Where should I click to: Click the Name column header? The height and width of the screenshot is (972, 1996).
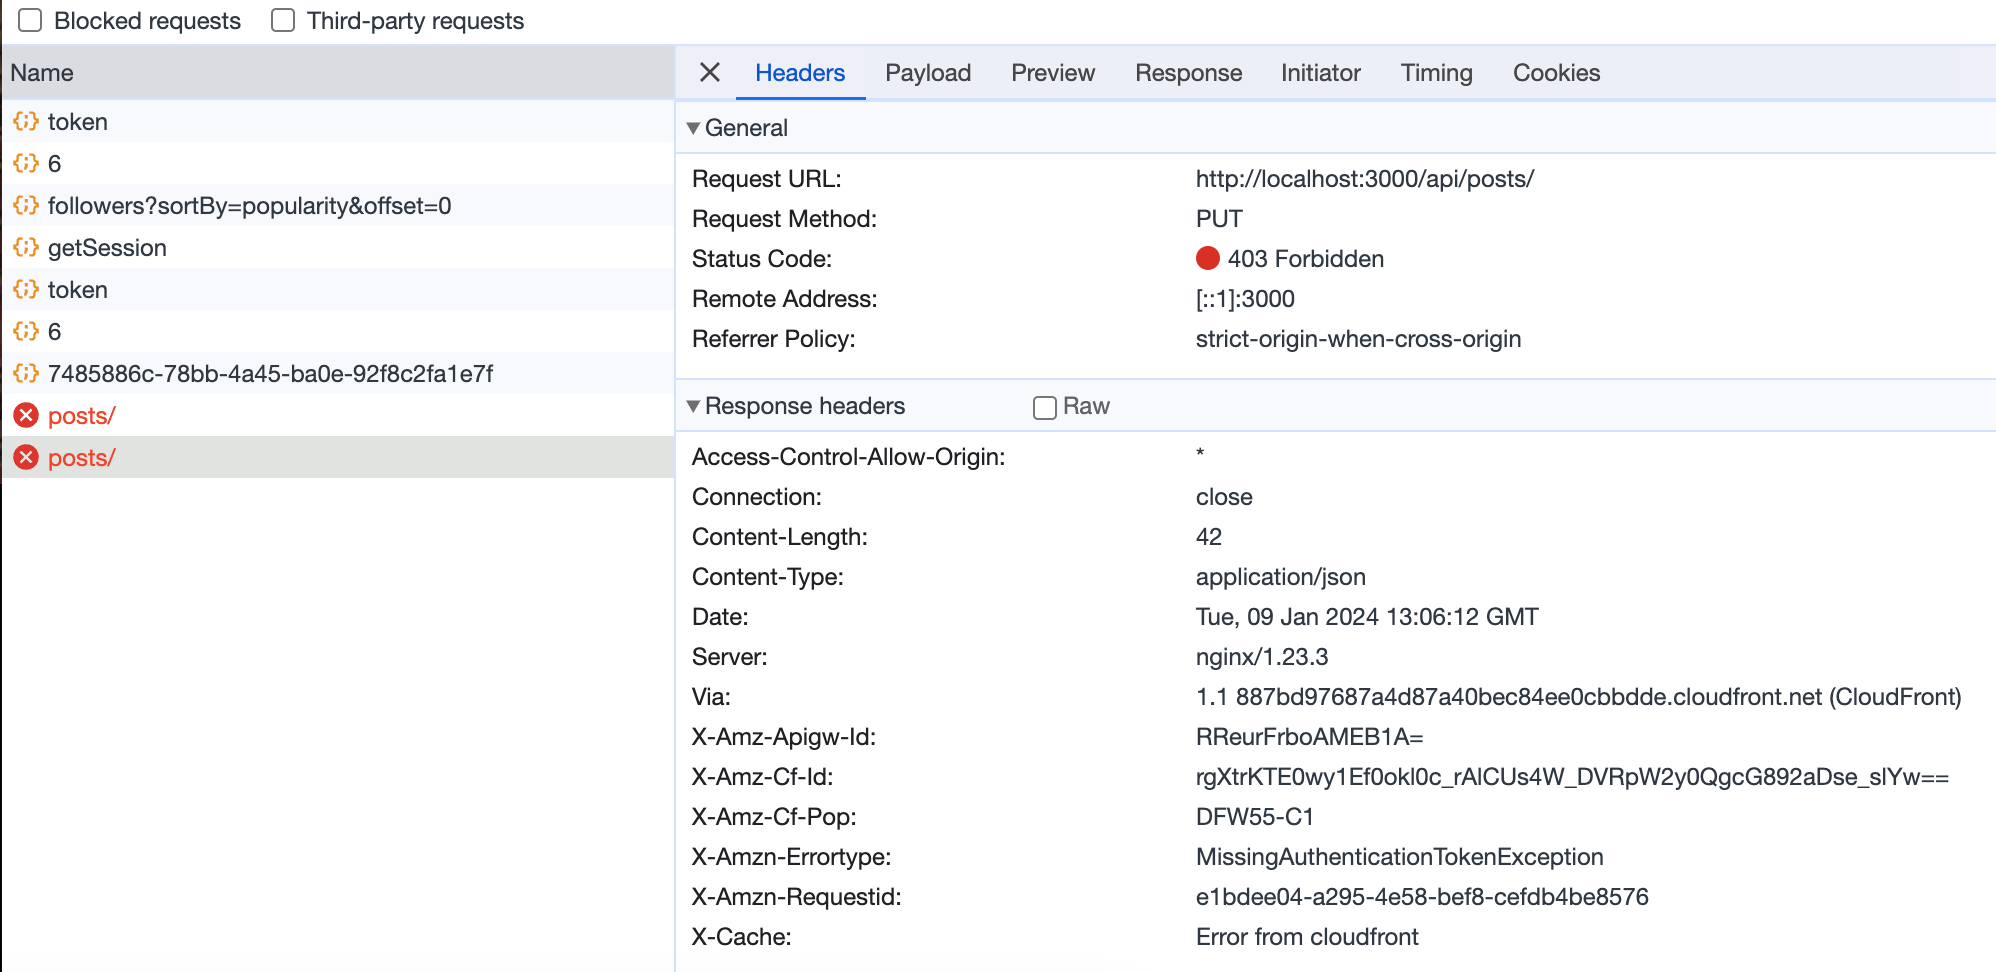tap(42, 73)
